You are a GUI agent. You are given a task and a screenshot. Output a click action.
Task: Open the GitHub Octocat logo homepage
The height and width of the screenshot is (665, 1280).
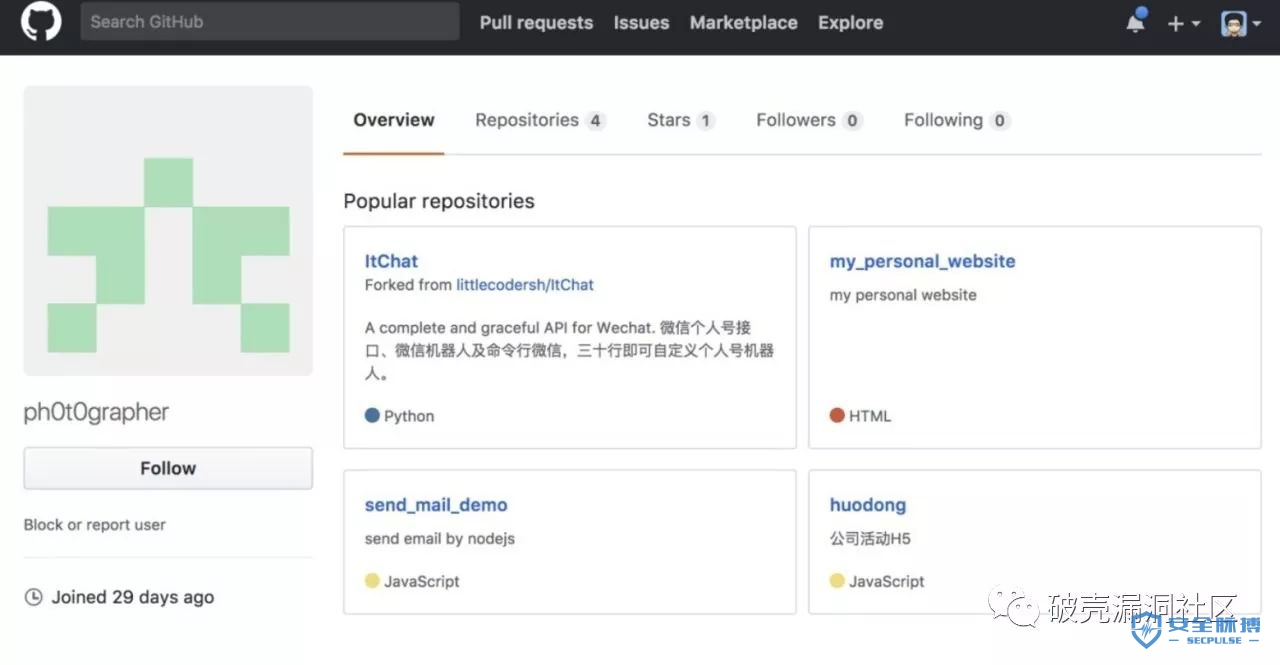pyautogui.click(x=41, y=22)
